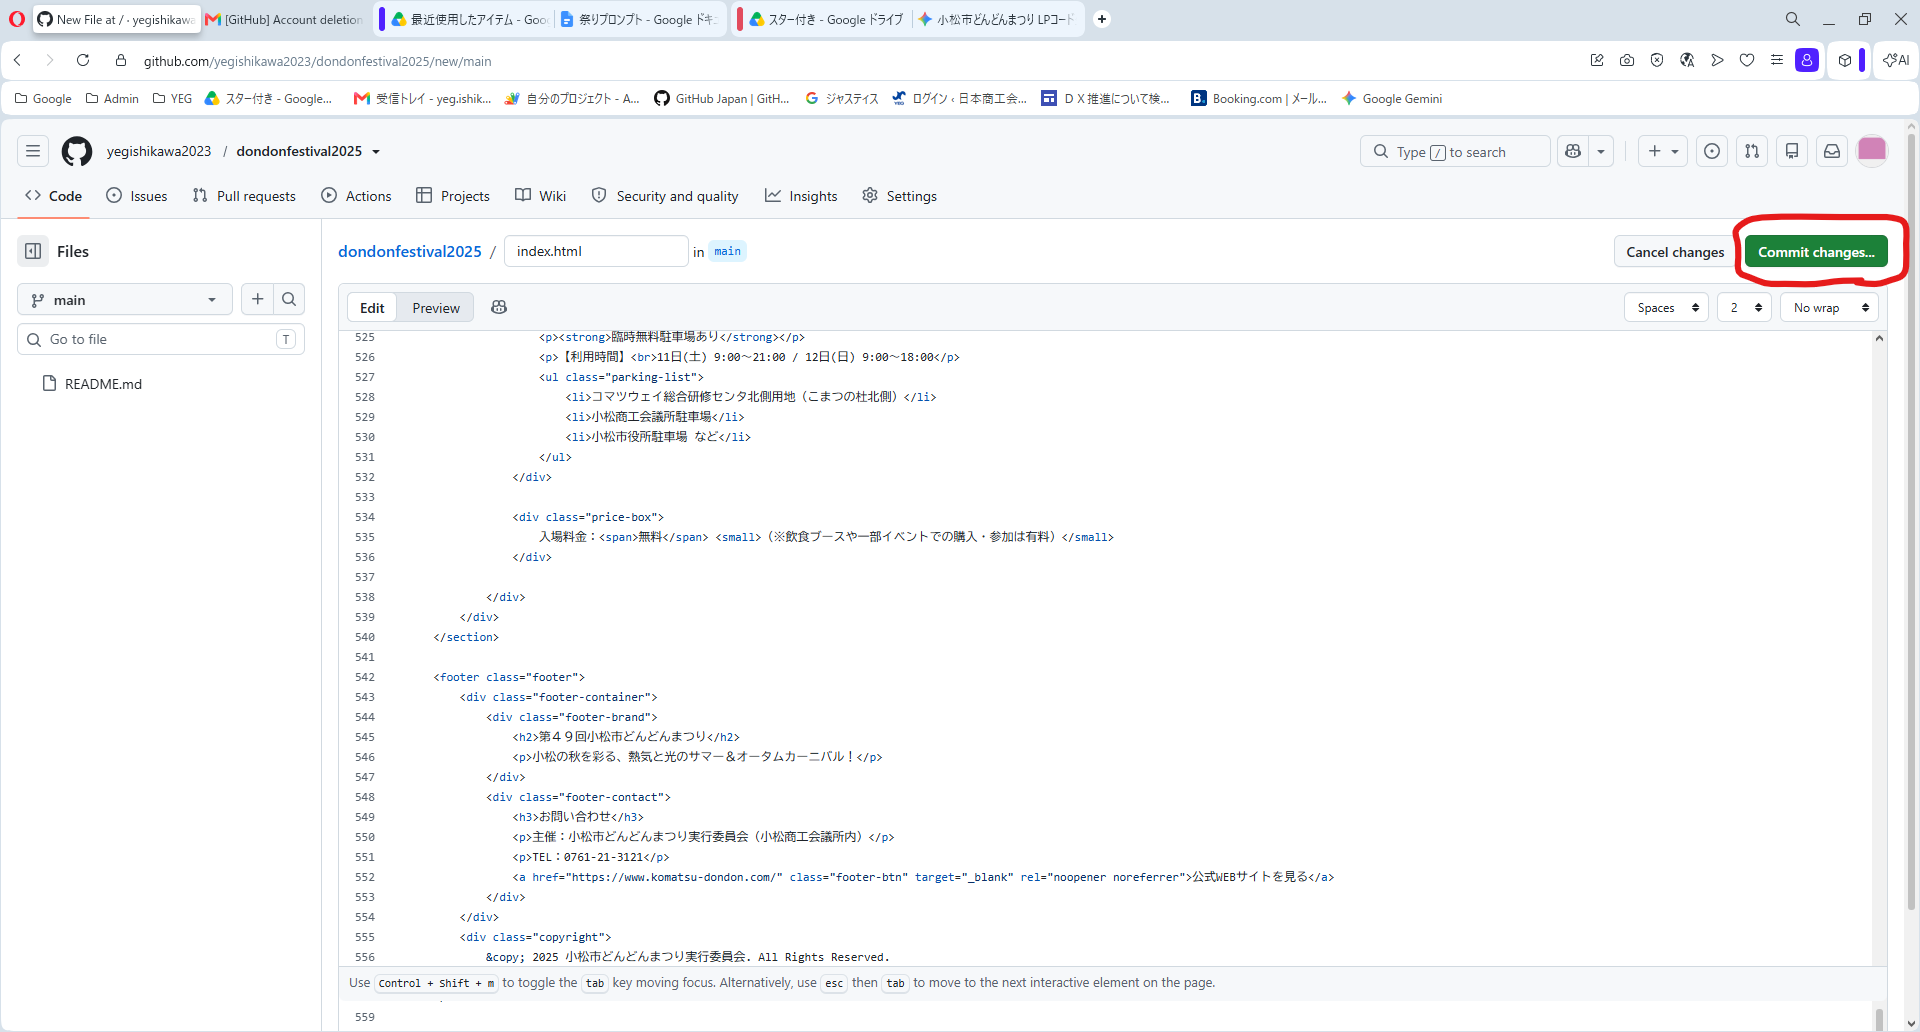Click the tab search magnifier in title bar
Screen dimensions: 1920x1032
(x=1793, y=19)
